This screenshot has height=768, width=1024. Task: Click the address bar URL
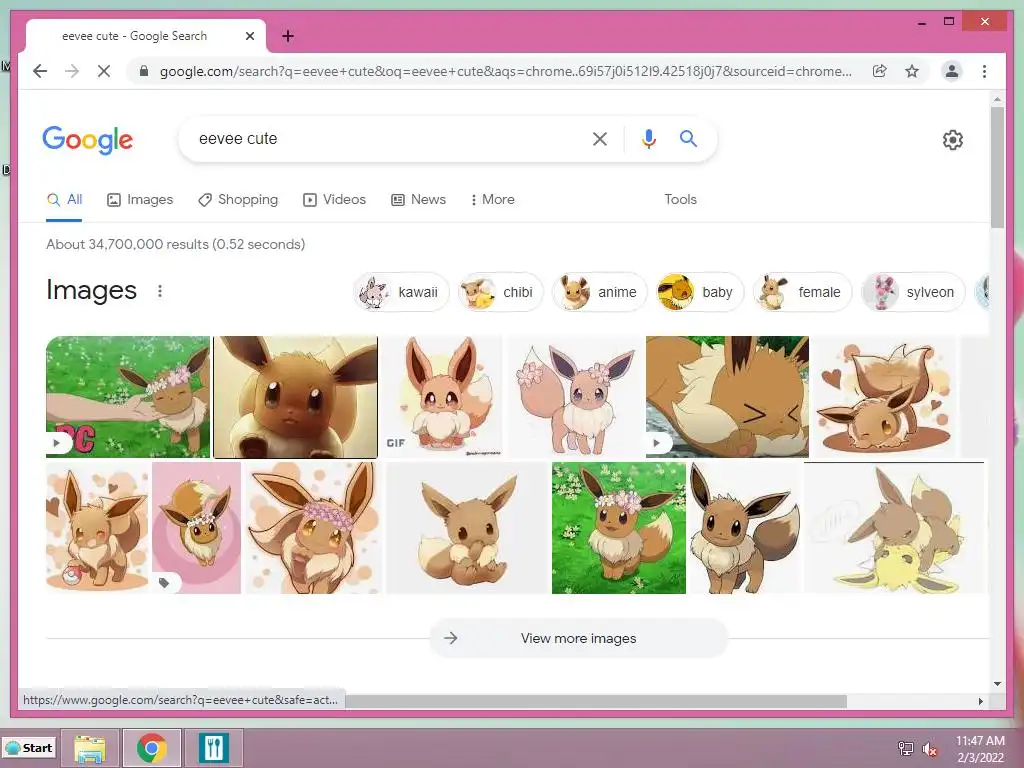[505, 71]
